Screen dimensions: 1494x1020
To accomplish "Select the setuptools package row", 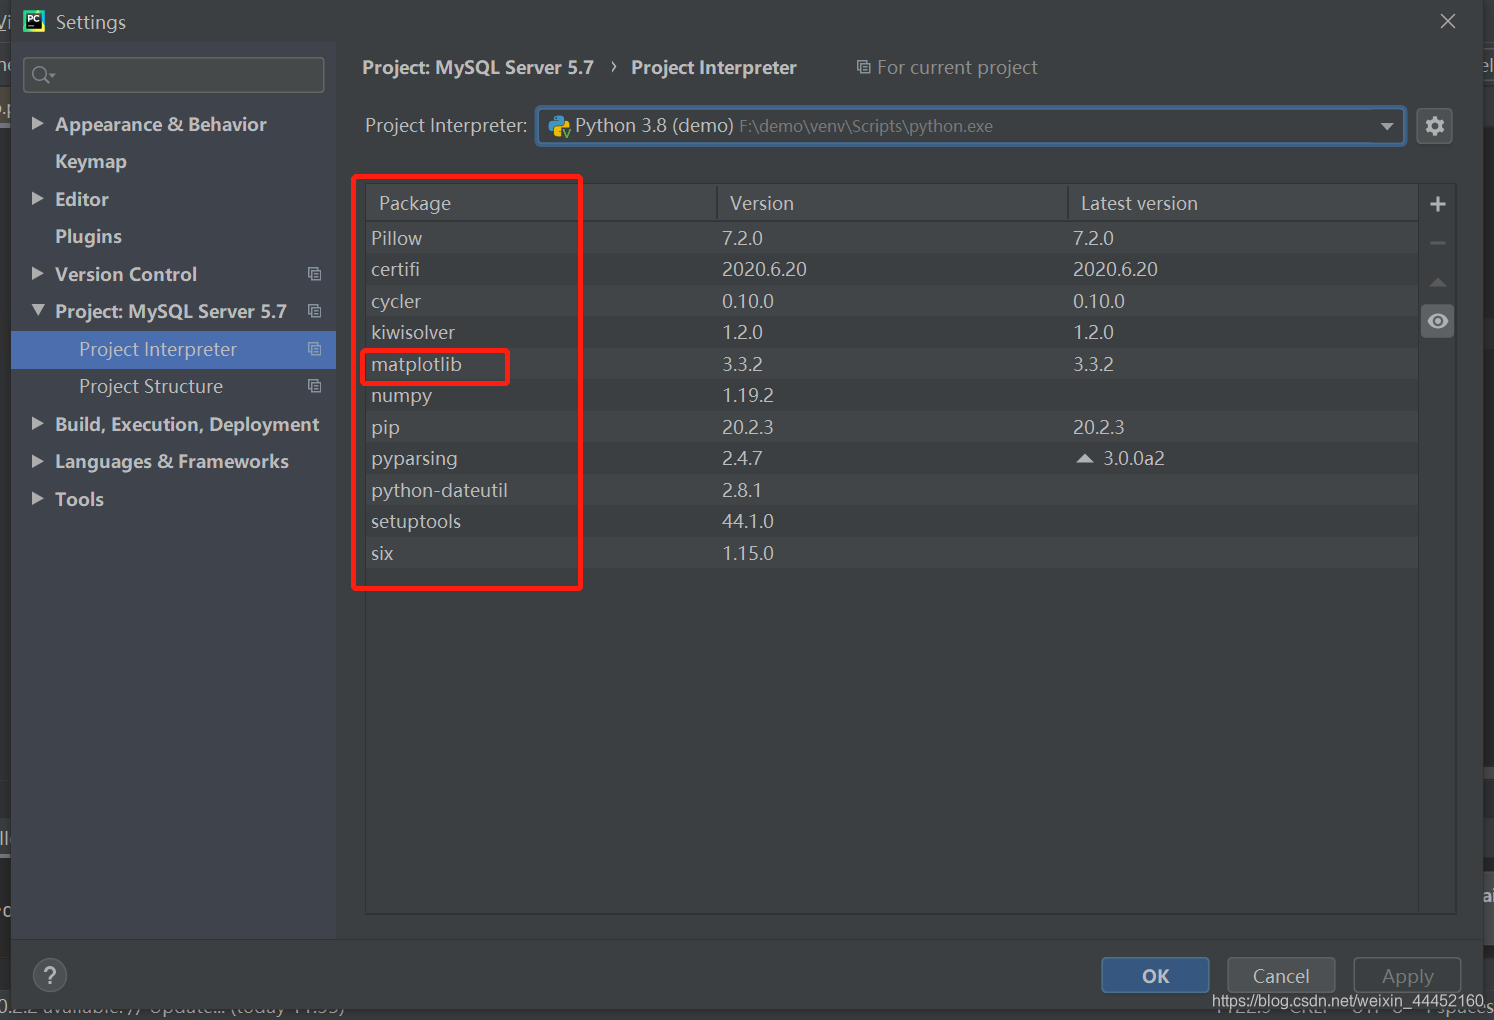I will coord(892,521).
